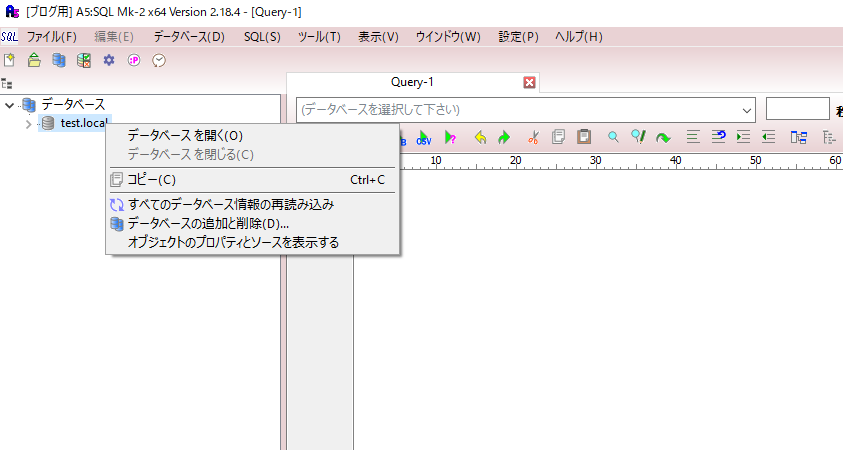The height and width of the screenshot is (450, 843).
Task: Click the open file folder icon
Action: 34,60
